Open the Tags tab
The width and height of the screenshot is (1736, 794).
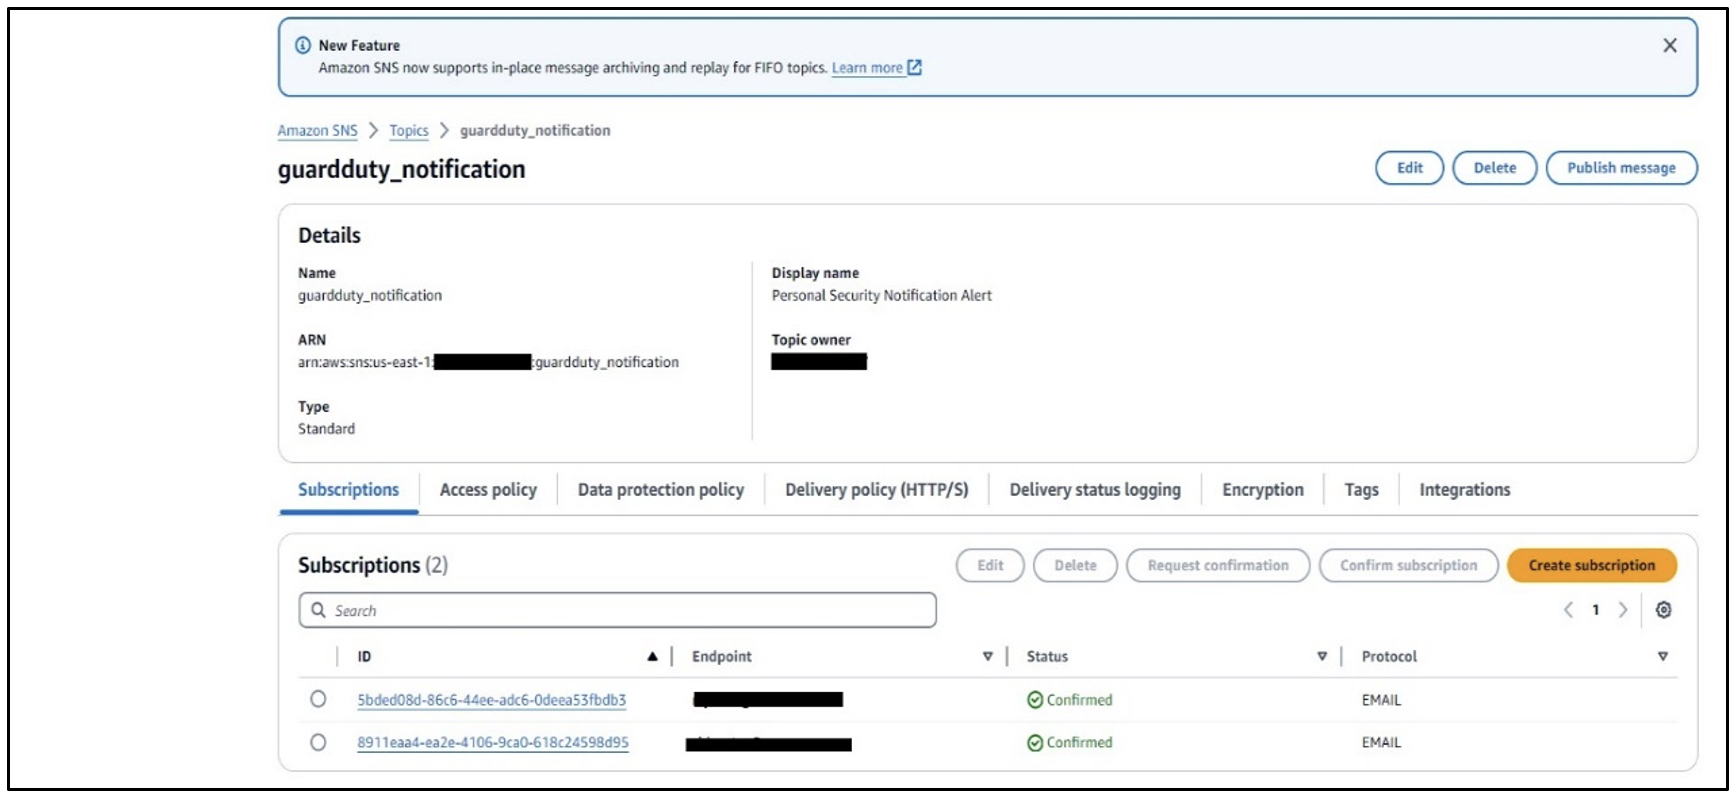[1361, 490]
